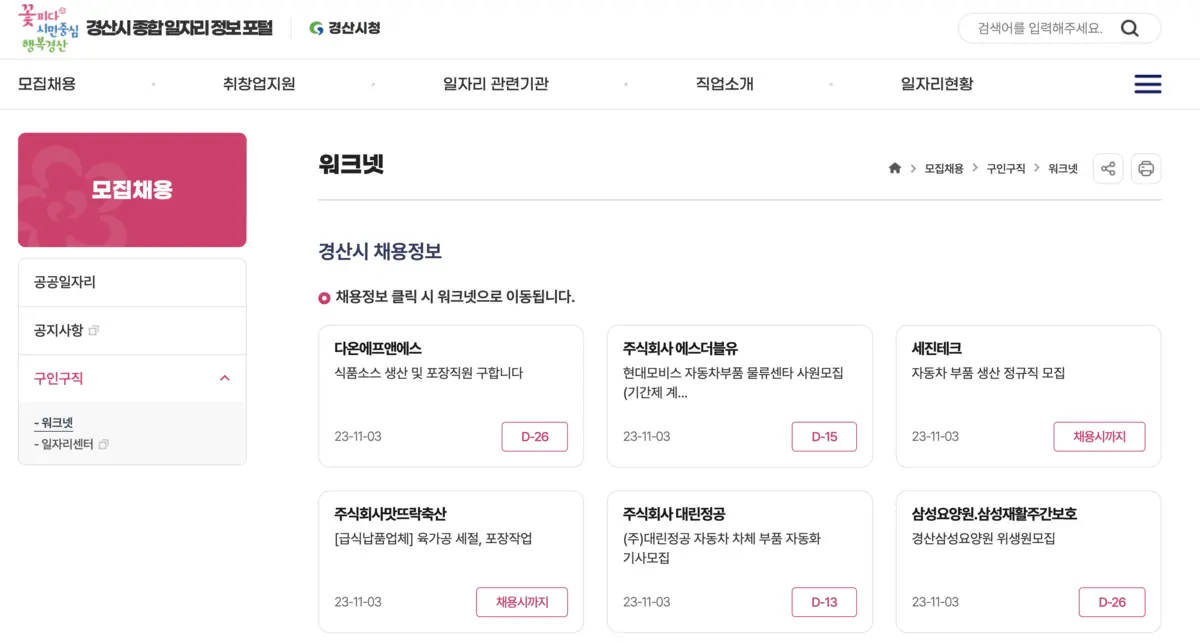Click the print icon

(1145, 168)
